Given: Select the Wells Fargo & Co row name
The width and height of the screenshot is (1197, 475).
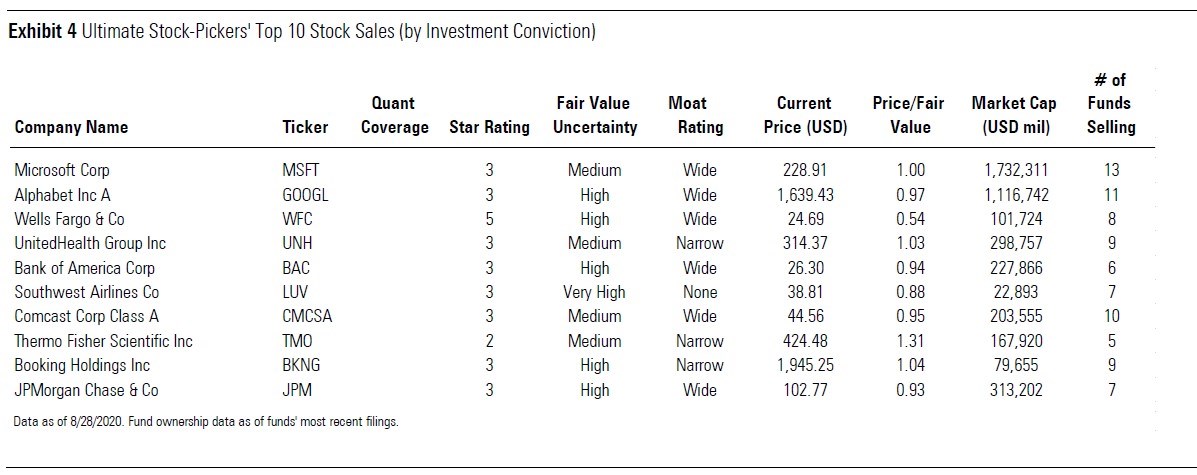Looking at the screenshot, I should (x=69, y=219).
